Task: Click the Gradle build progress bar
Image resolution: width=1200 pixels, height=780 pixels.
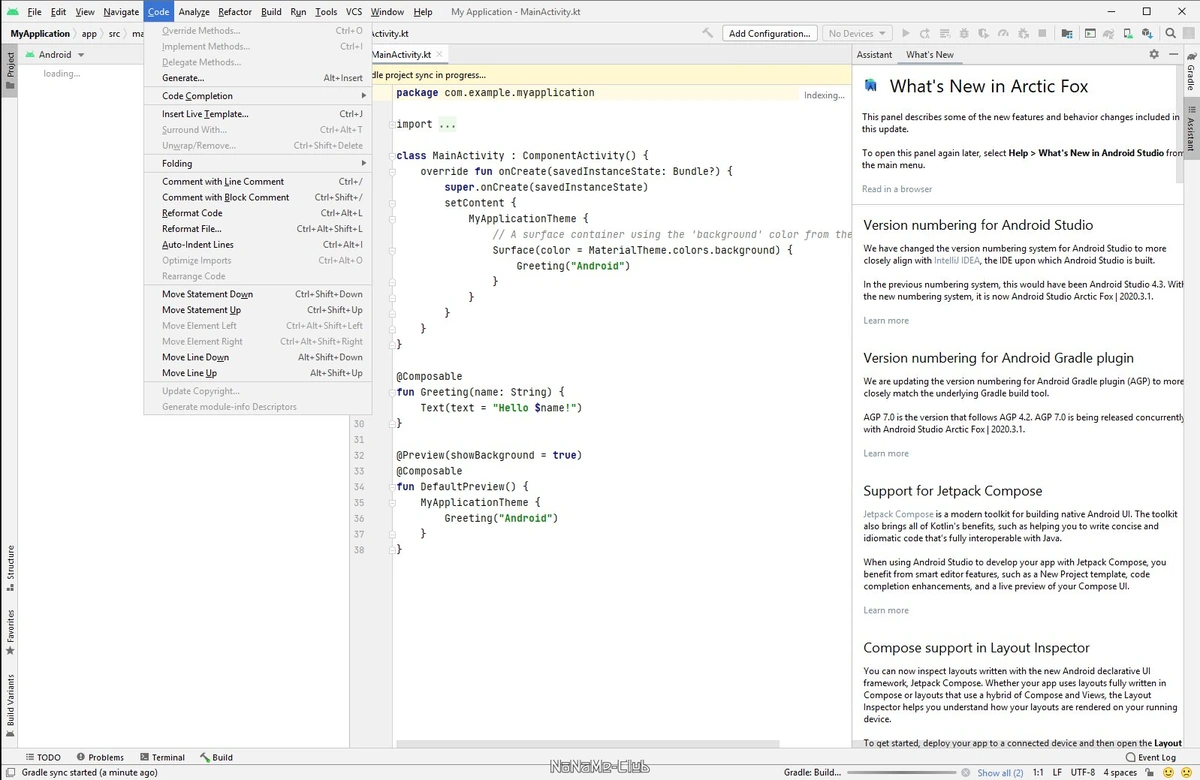Action: pos(902,772)
